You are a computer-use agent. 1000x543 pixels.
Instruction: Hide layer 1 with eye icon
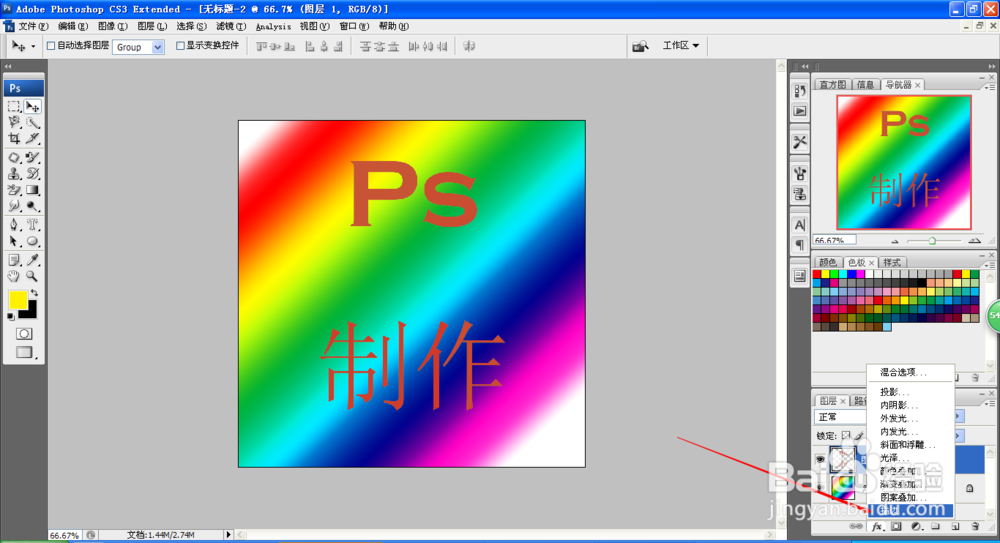[820, 459]
